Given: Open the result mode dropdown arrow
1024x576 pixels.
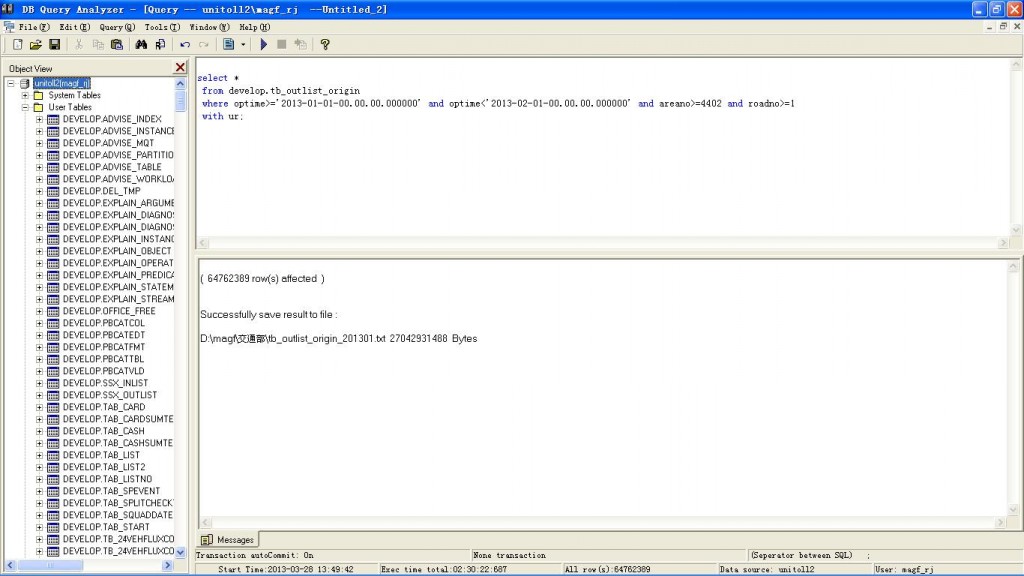Looking at the screenshot, I should tap(243, 44).
